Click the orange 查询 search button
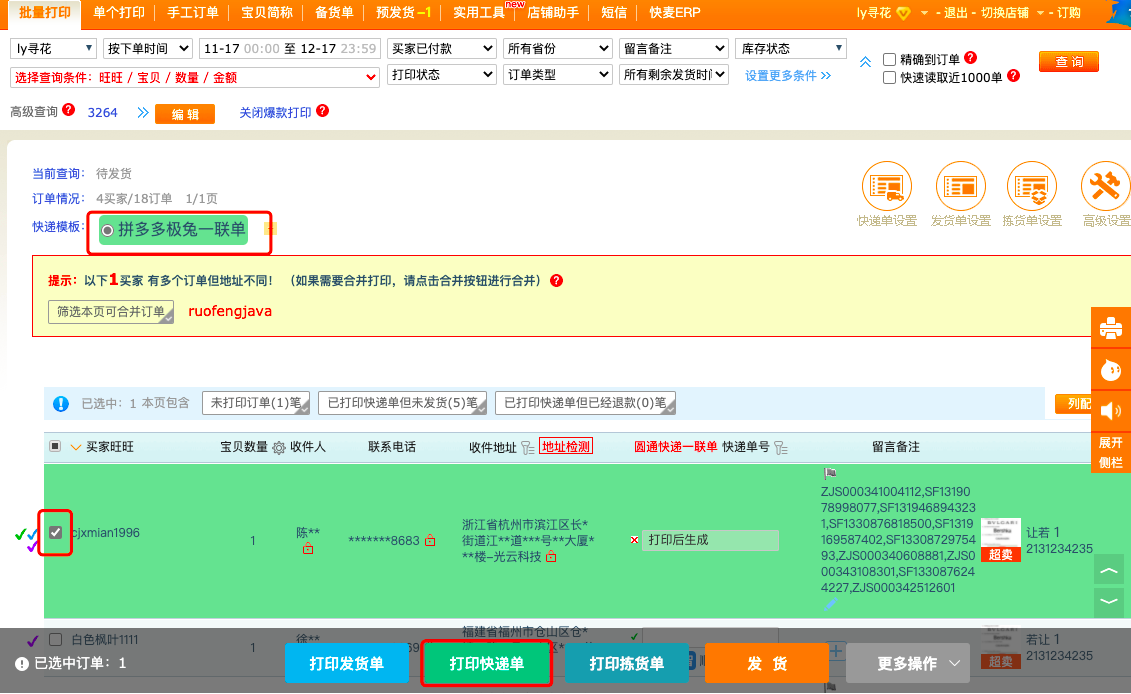This screenshot has width=1131, height=694. tap(1069, 61)
